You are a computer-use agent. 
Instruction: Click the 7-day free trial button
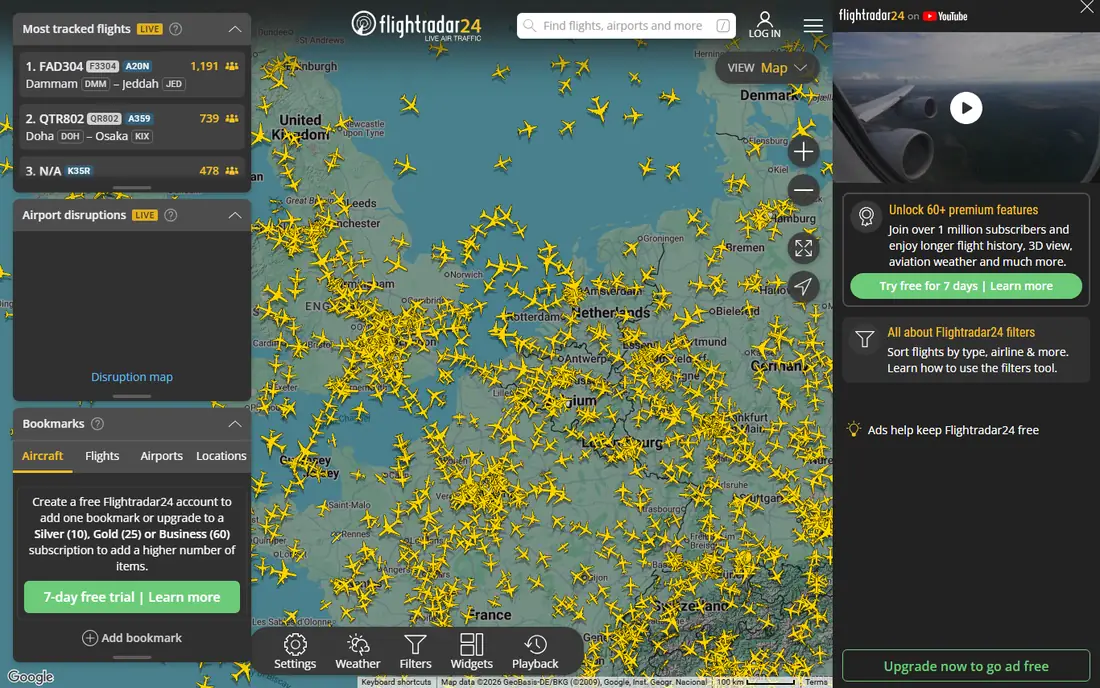pyautogui.click(x=132, y=597)
